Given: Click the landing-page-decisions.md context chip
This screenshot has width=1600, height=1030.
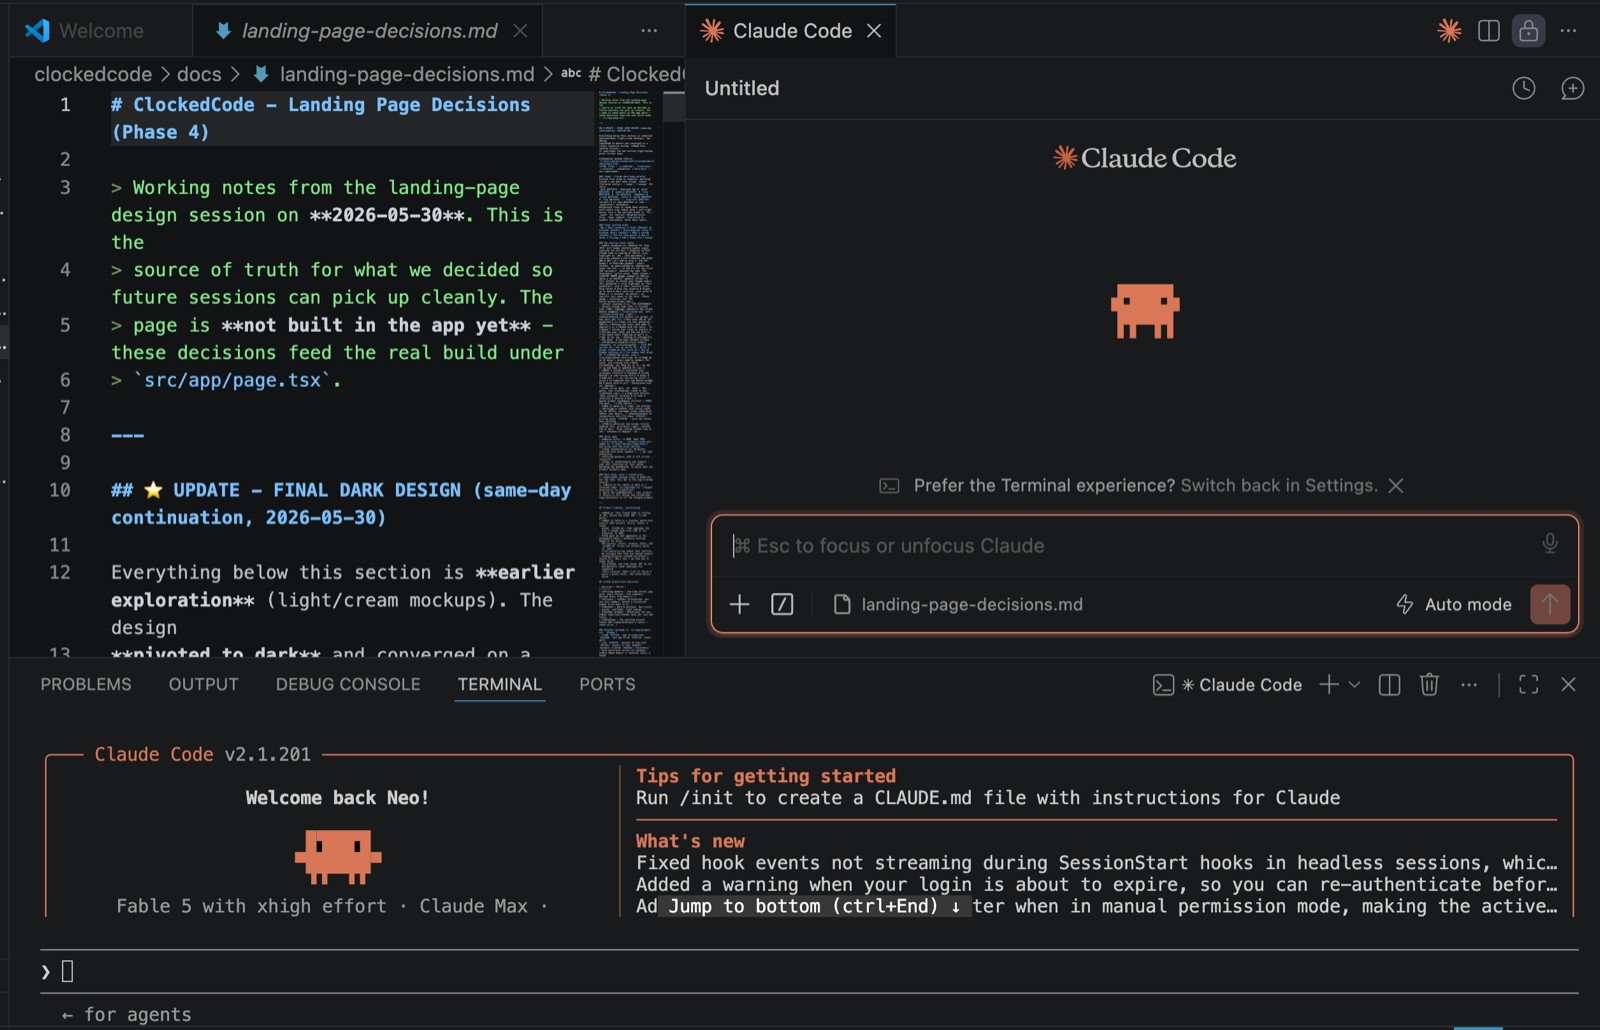Looking at the screenshot, I should point(958,604).
